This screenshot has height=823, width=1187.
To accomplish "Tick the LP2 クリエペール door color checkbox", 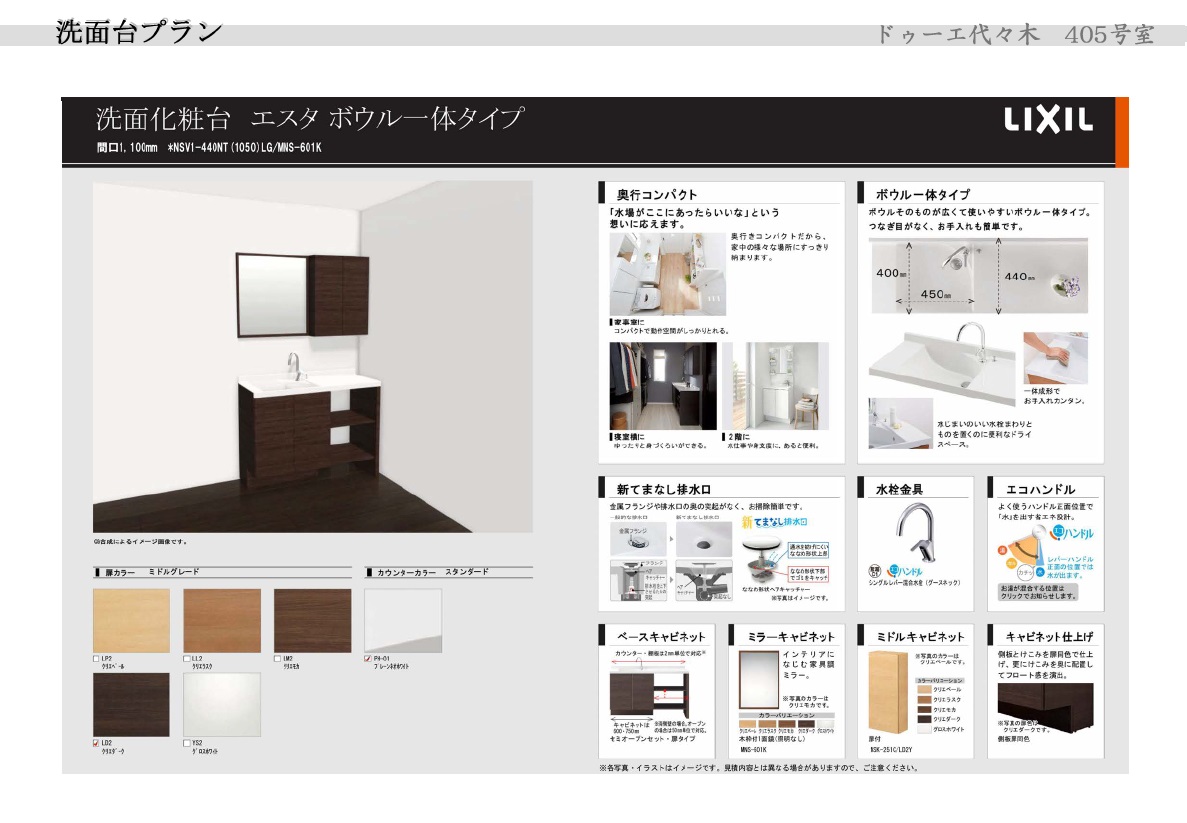I will (x=96, y=659).
